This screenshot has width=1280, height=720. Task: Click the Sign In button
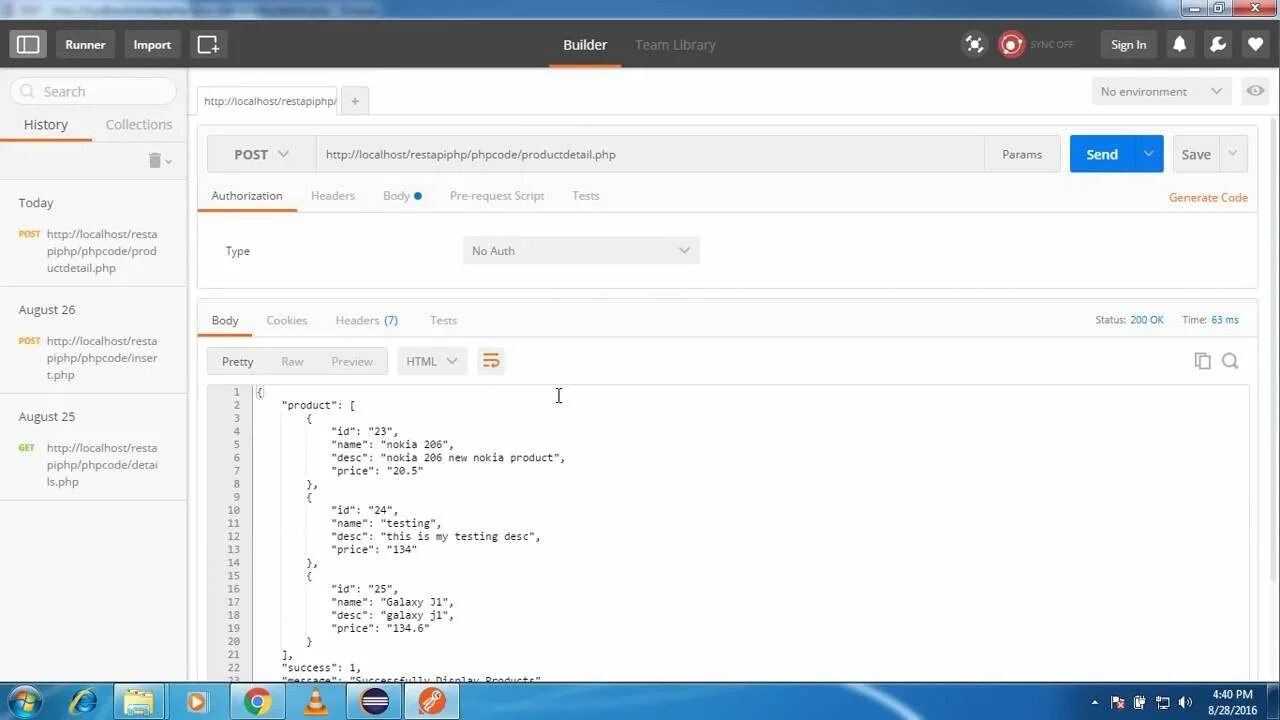pos(1129,44)
